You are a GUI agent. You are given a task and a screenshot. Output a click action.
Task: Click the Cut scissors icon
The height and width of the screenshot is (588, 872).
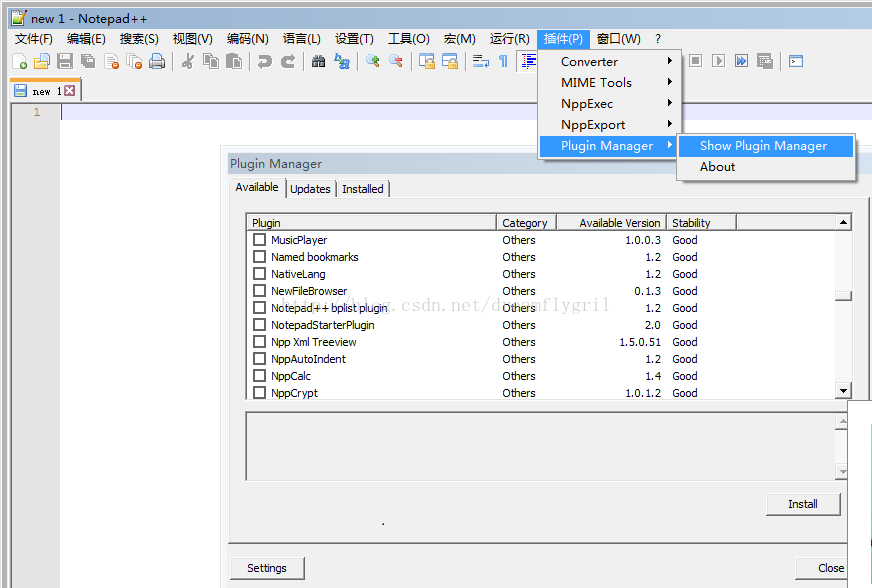coord(188,61)
